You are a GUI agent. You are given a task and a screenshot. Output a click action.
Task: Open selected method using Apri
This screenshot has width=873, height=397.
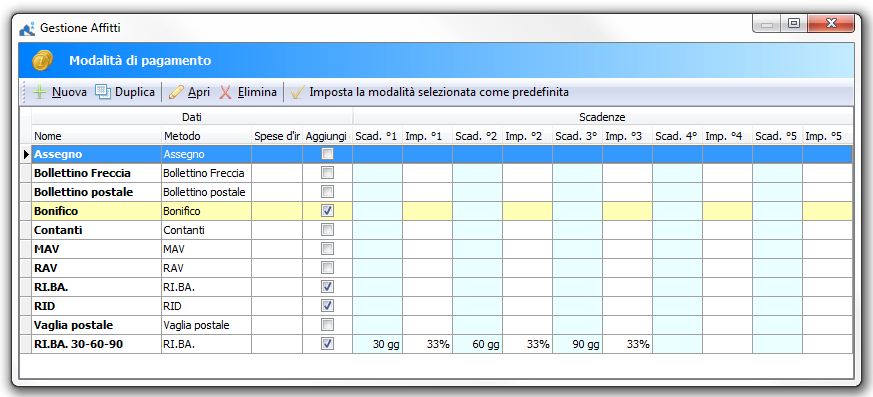point(189,92)
